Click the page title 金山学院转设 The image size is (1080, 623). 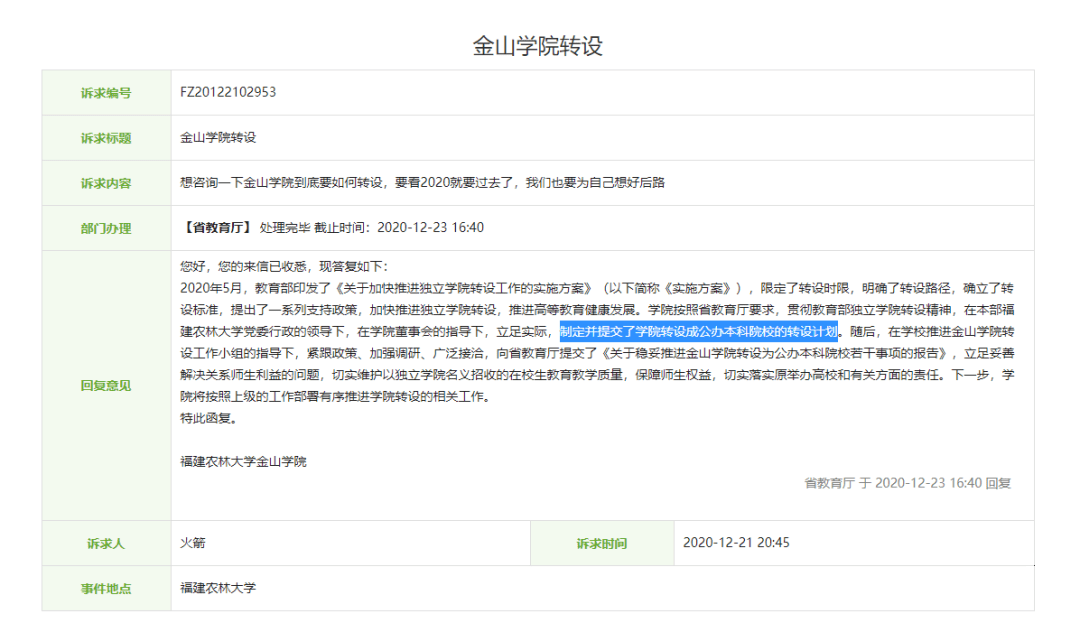[x=537, y=46]
